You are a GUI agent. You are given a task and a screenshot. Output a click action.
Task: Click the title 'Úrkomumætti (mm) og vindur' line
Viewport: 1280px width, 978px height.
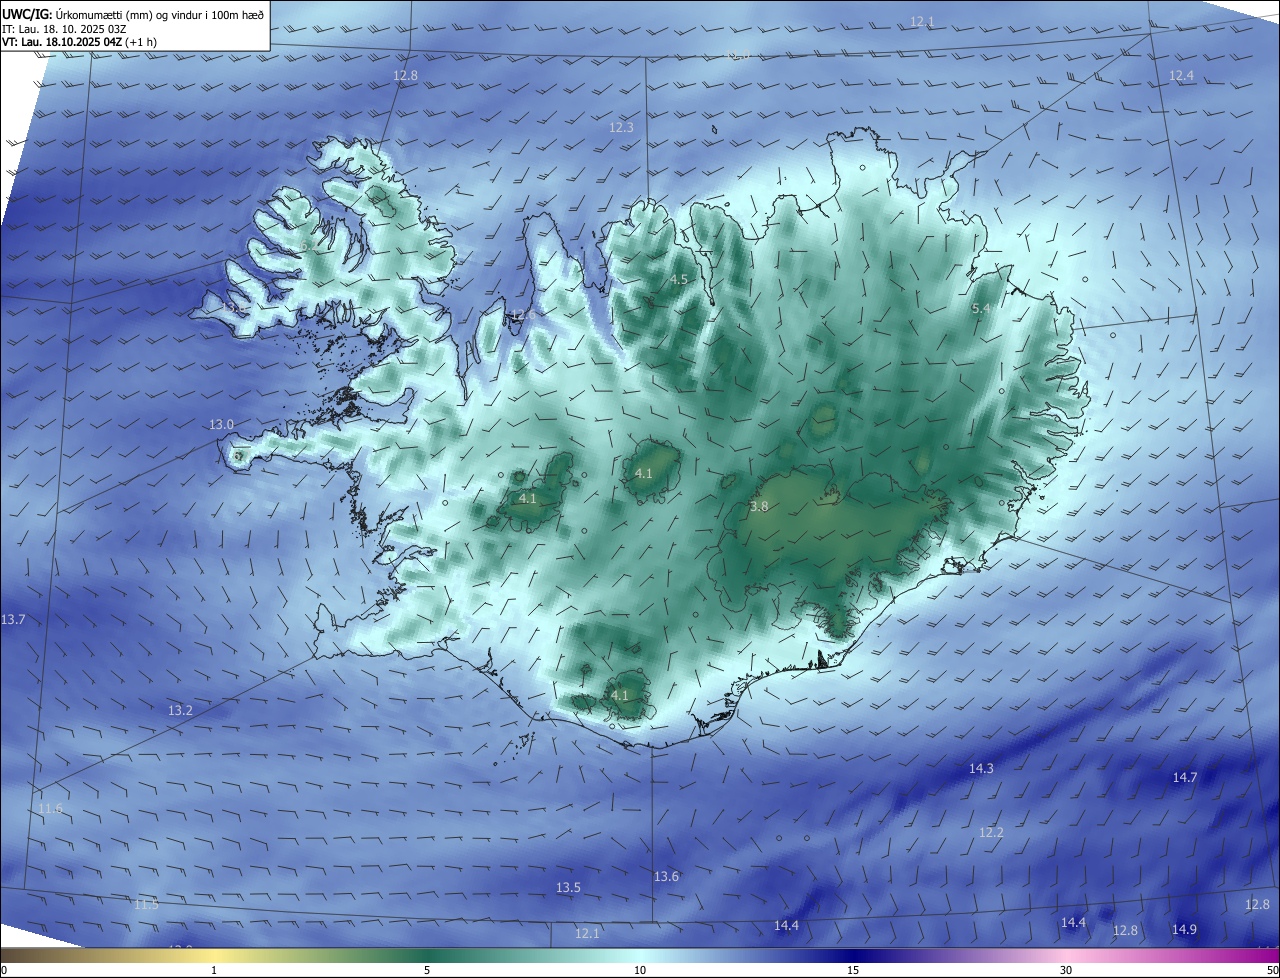click(x=134, y=13)
